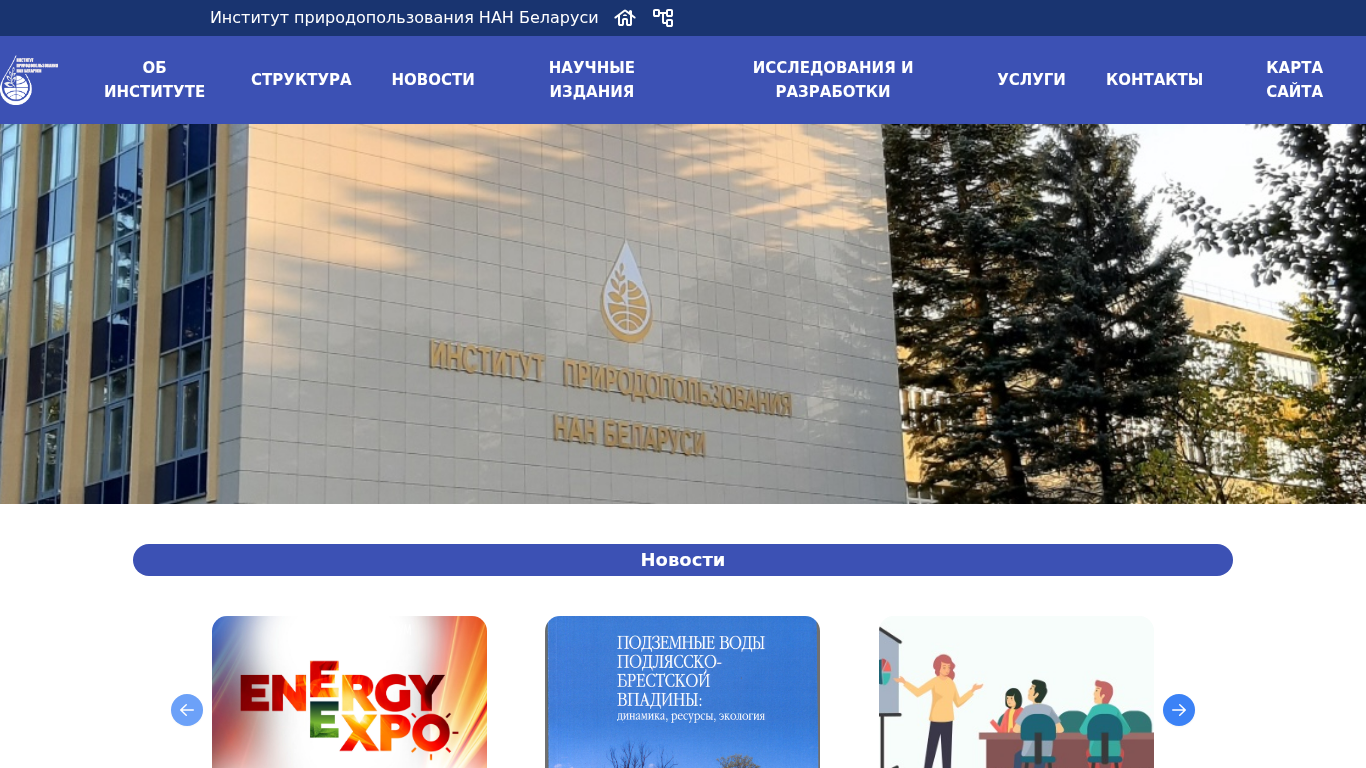This screenshot has height=768, width=1366.
Task: Select 'Услуги' in the navigation bar
Action: pos(1031,80)
